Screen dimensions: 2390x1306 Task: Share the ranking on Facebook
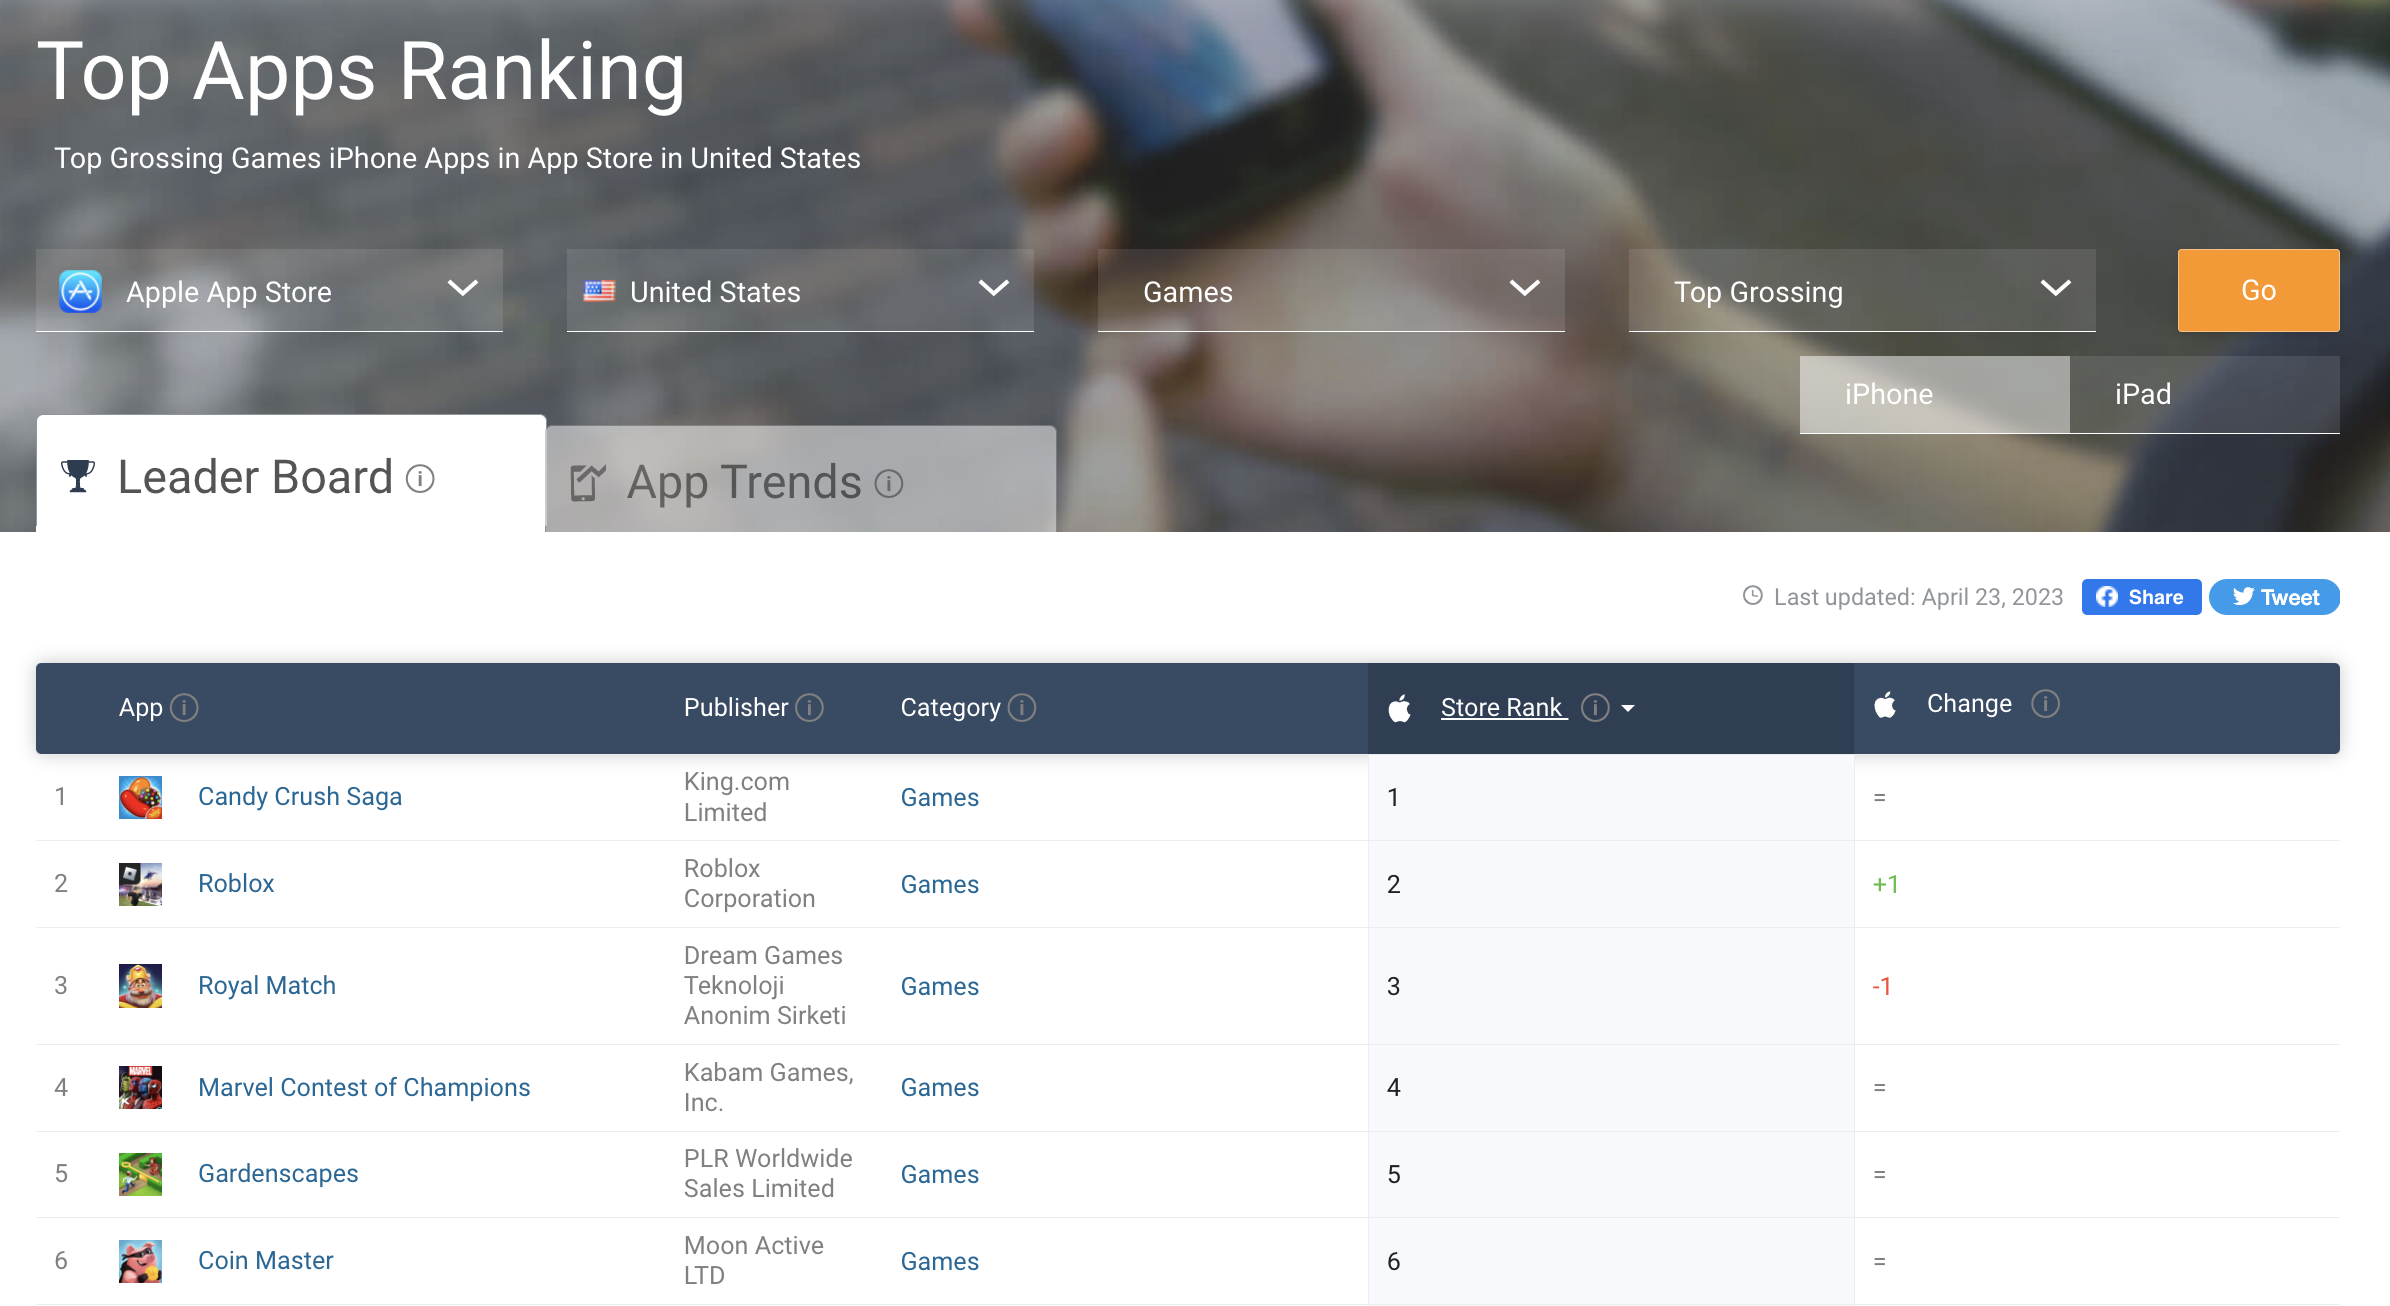click(2141, 597)
